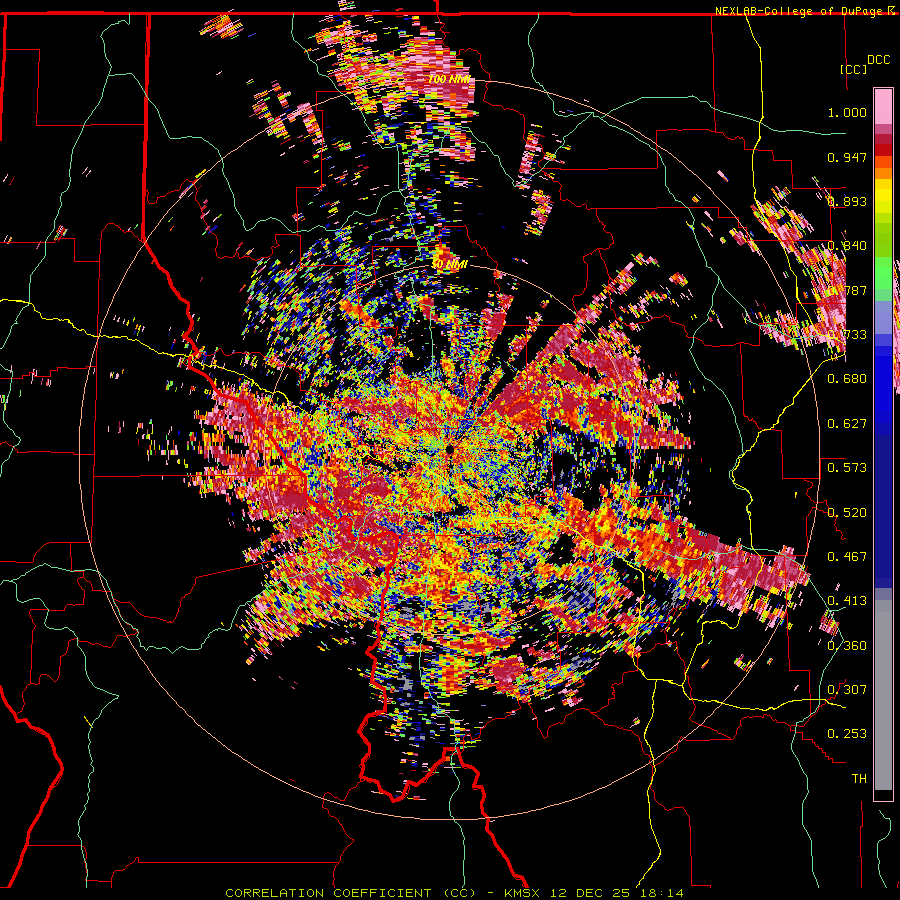This screenshot has height=900, width=900.
Task: Click the 0.680 scale value
Action: coord(847,379)
